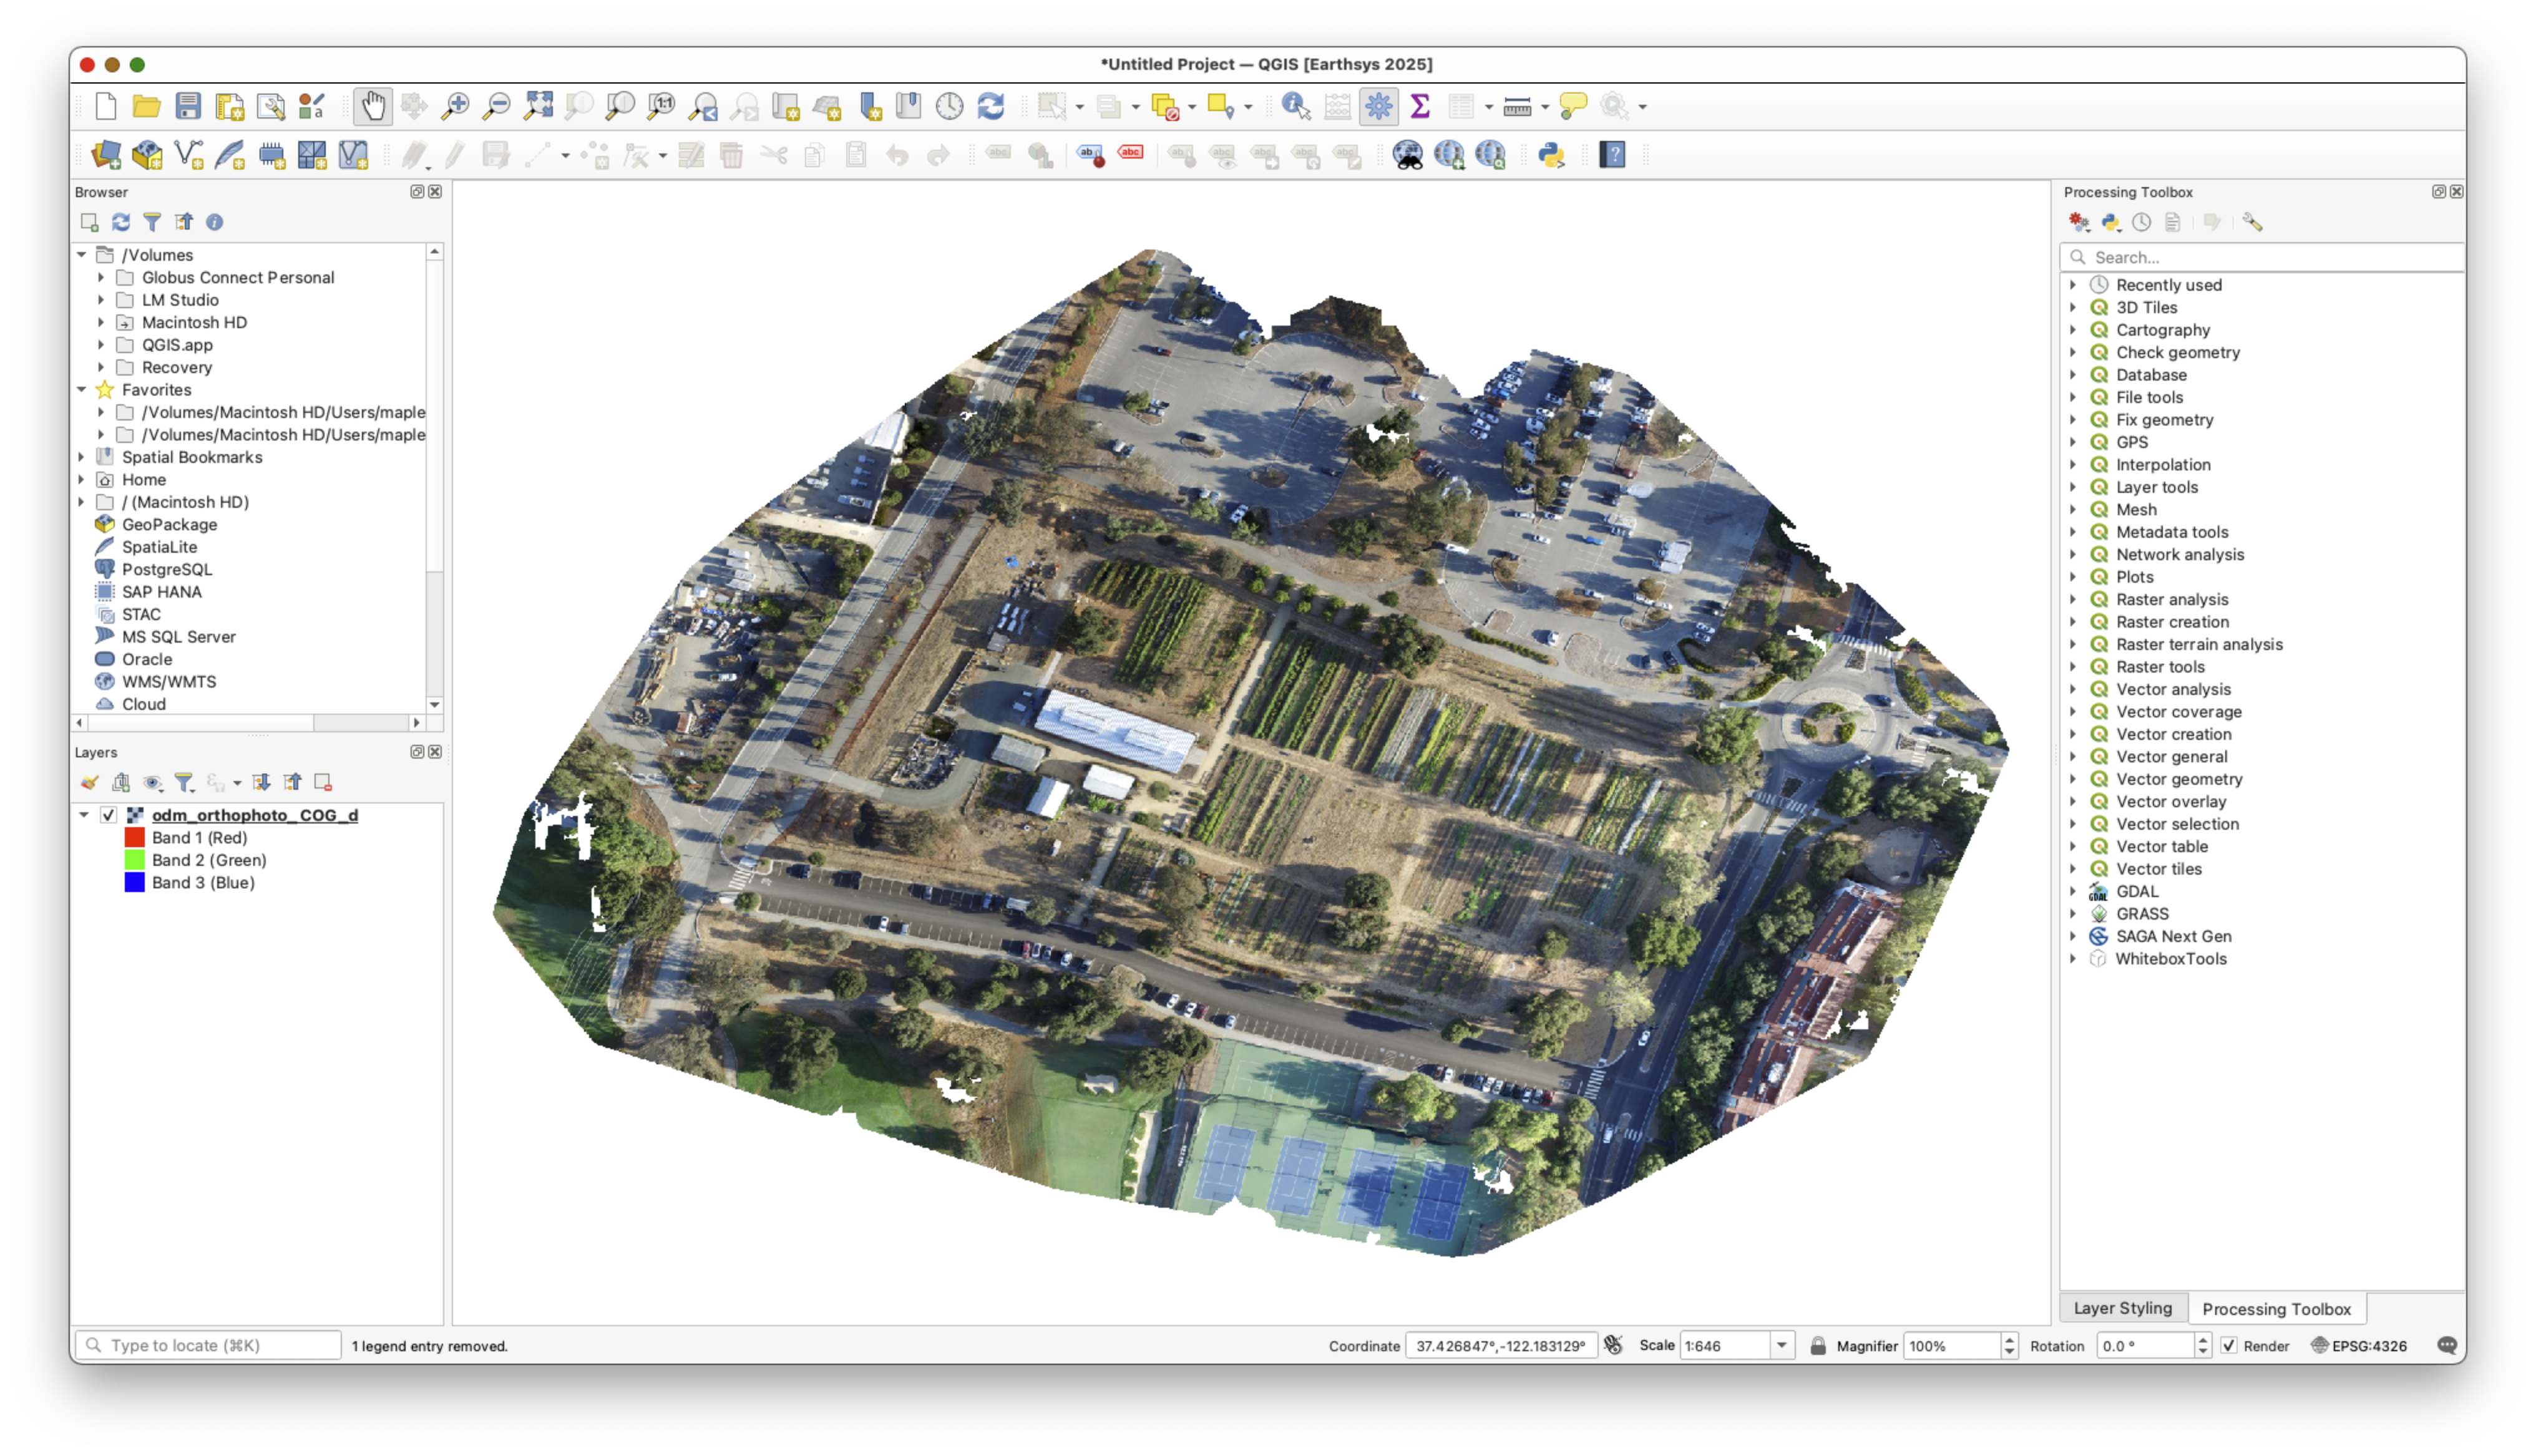Select the Pan Map hand tool
The width and height of the screenshot is (2536, 1456).
pyautogui.click(x=373, y=106)
